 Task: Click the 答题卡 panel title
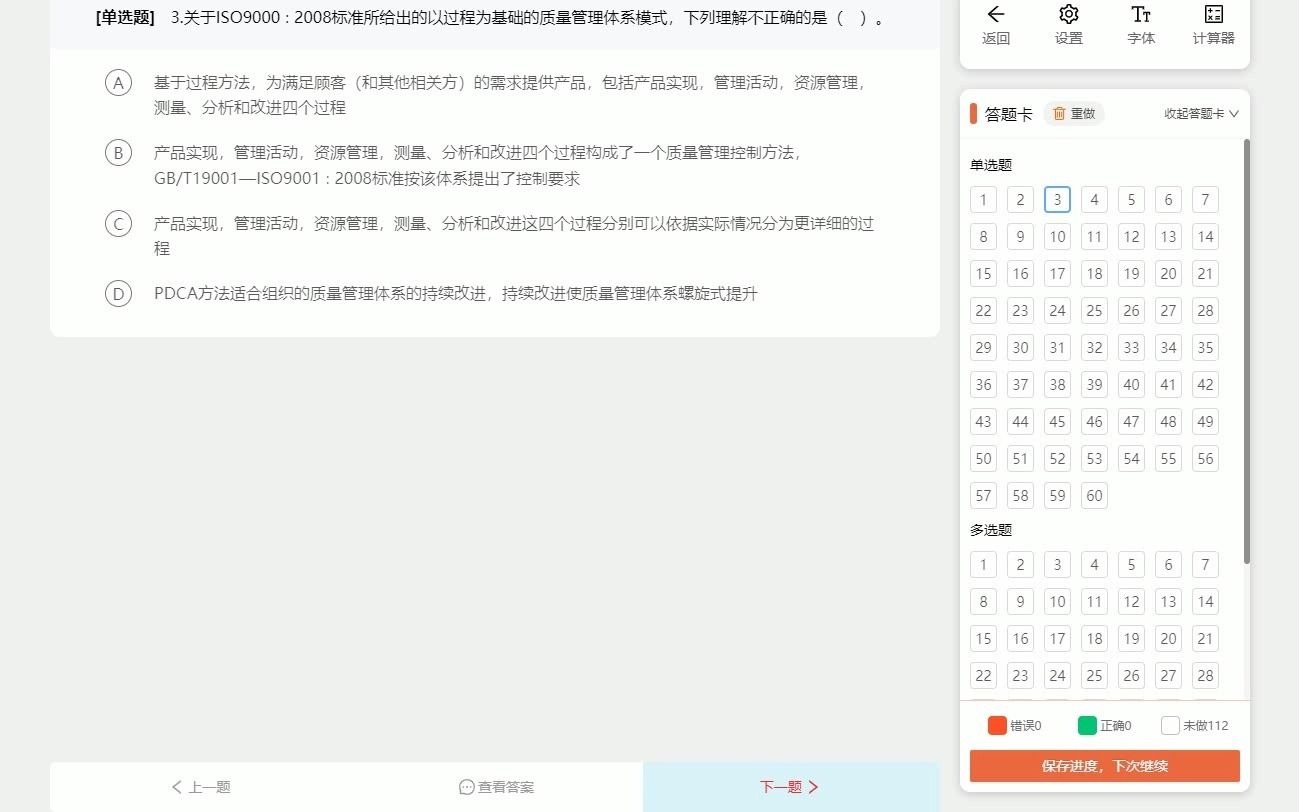click(x=1008, y=114)
